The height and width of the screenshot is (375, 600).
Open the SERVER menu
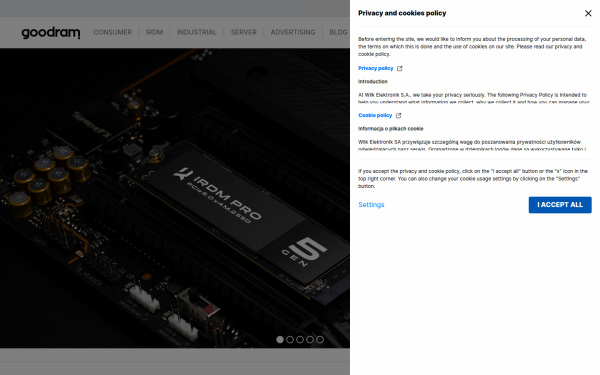(x=243, y=32)
